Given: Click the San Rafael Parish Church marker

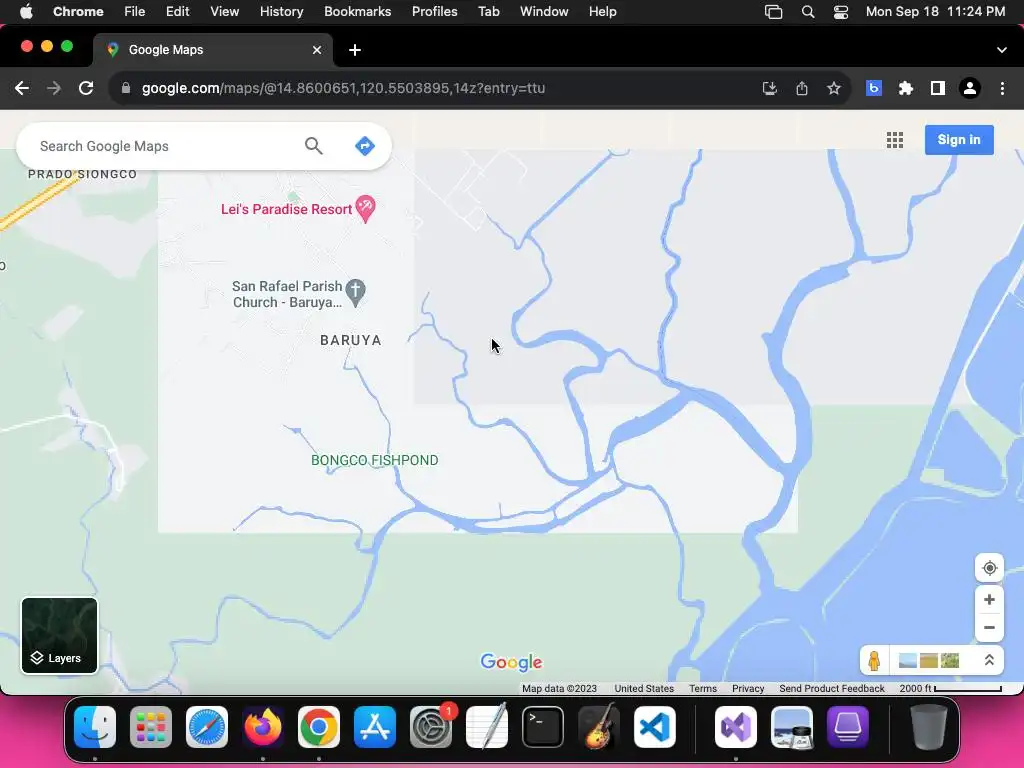Looking at the screenshot, I should coord(355,293).
